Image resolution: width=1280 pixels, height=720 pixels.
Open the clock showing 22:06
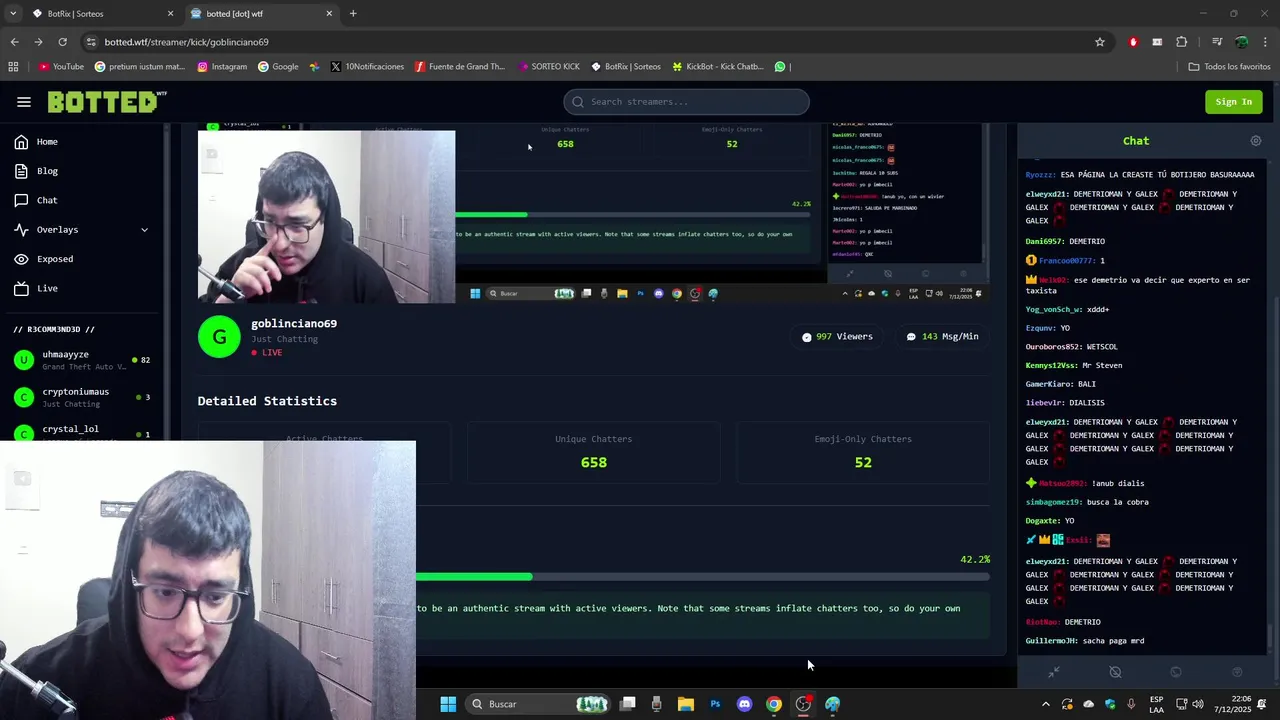[1232, 704]
